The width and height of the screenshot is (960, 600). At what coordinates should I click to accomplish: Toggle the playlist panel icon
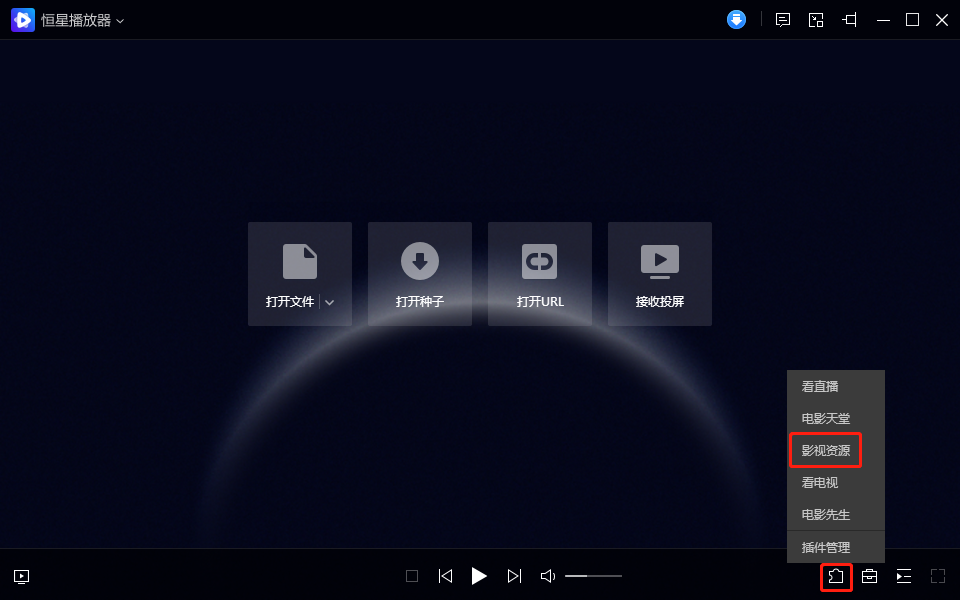904,576
